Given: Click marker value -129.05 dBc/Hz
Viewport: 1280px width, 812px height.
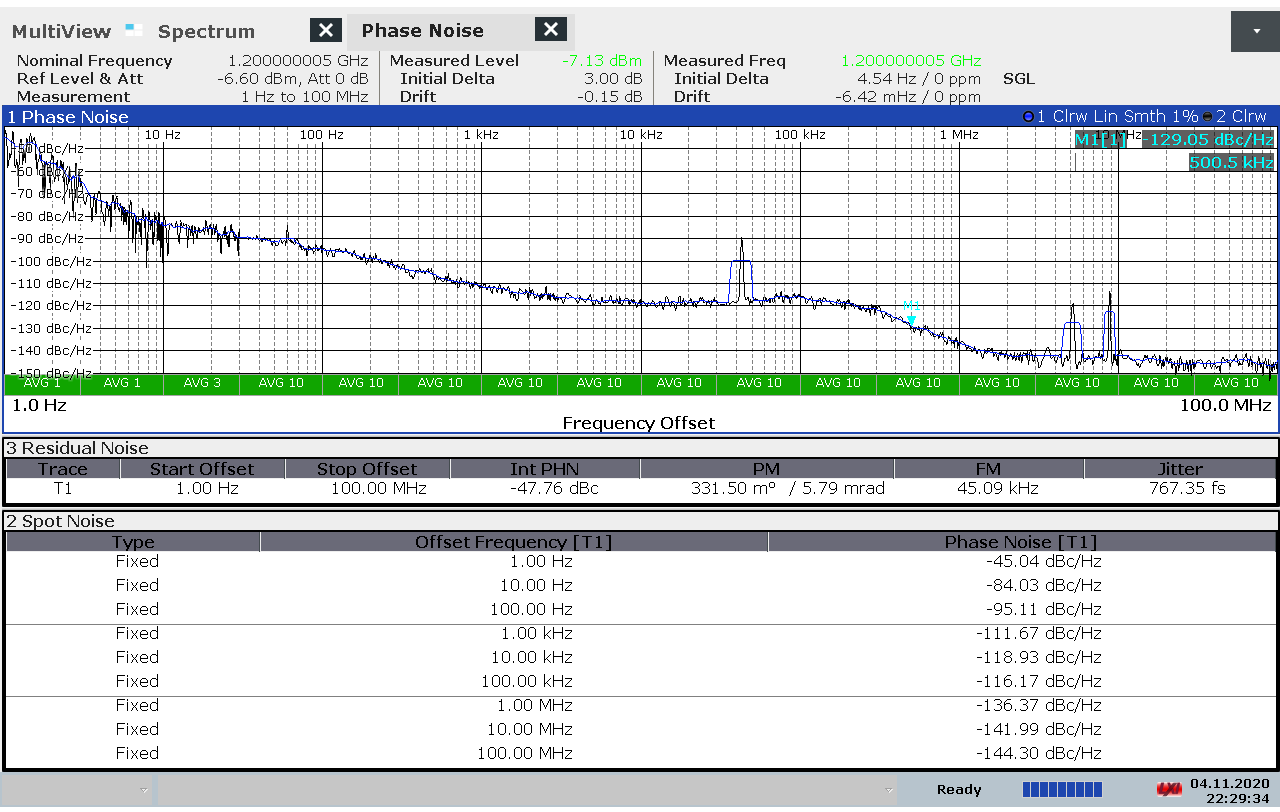Looking at the screenshot, I should click(x=1208, y=139).
